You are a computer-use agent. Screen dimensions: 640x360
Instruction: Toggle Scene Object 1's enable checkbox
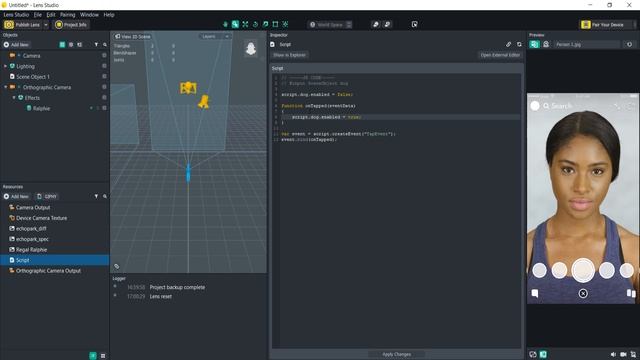coord(104,76)
